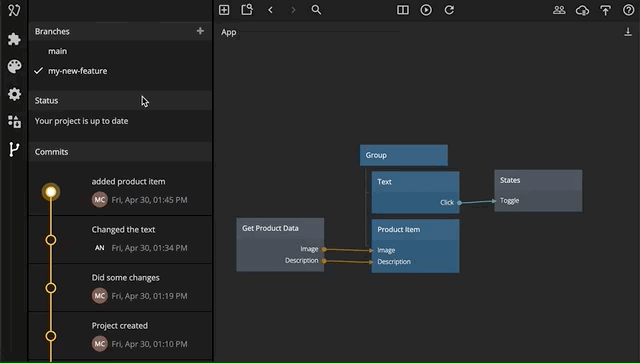The image size is (640, 363).
Task: Click the new component sheet icon
Action: coord(247,9)
